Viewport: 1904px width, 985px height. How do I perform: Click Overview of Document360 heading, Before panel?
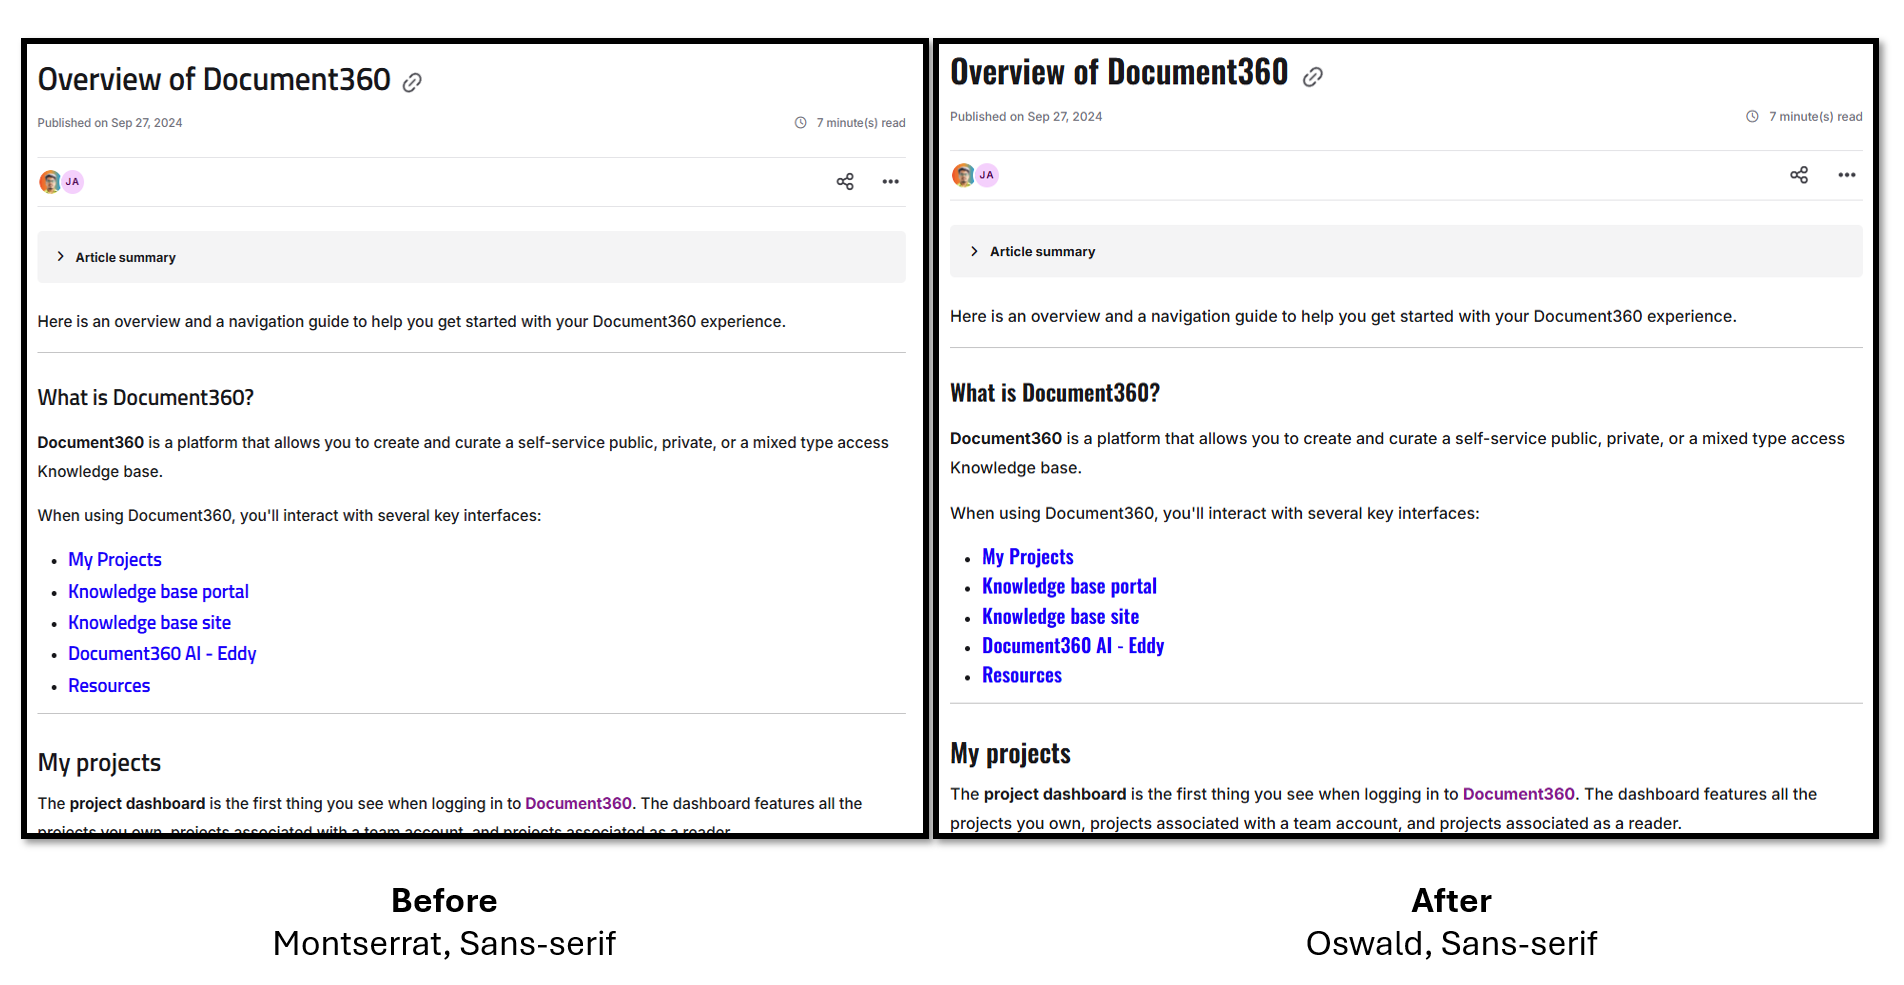(214, 80)
